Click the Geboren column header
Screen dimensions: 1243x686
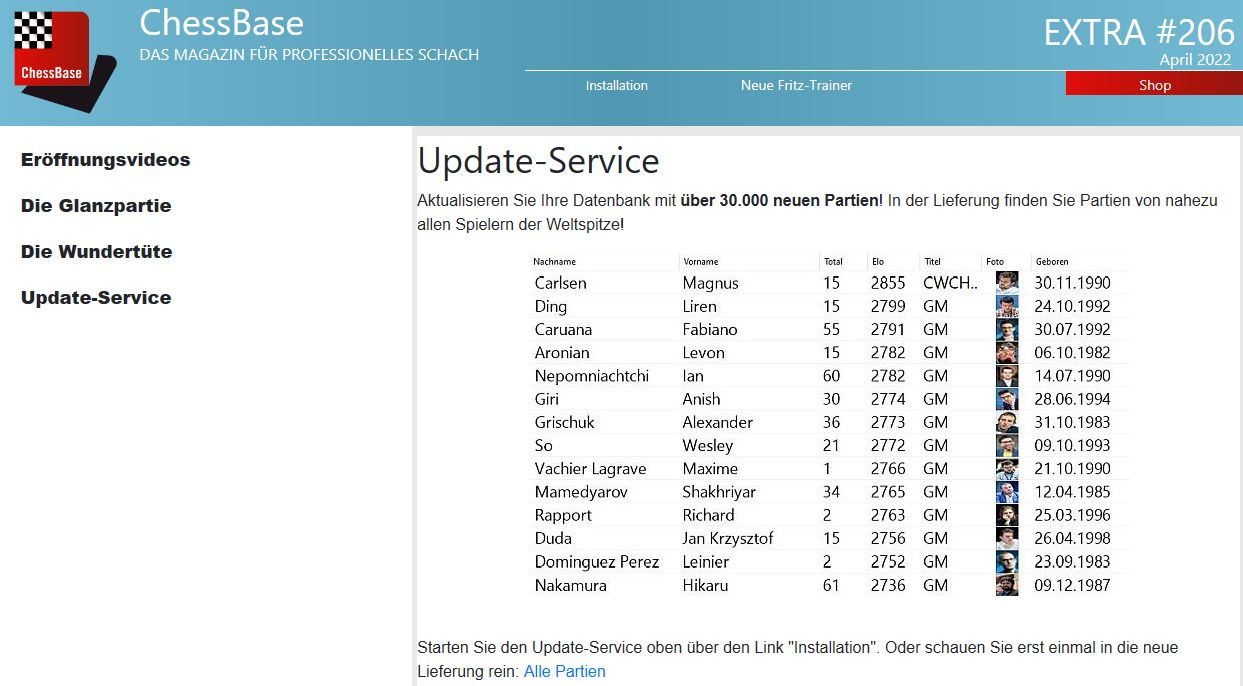point(1052,262)
